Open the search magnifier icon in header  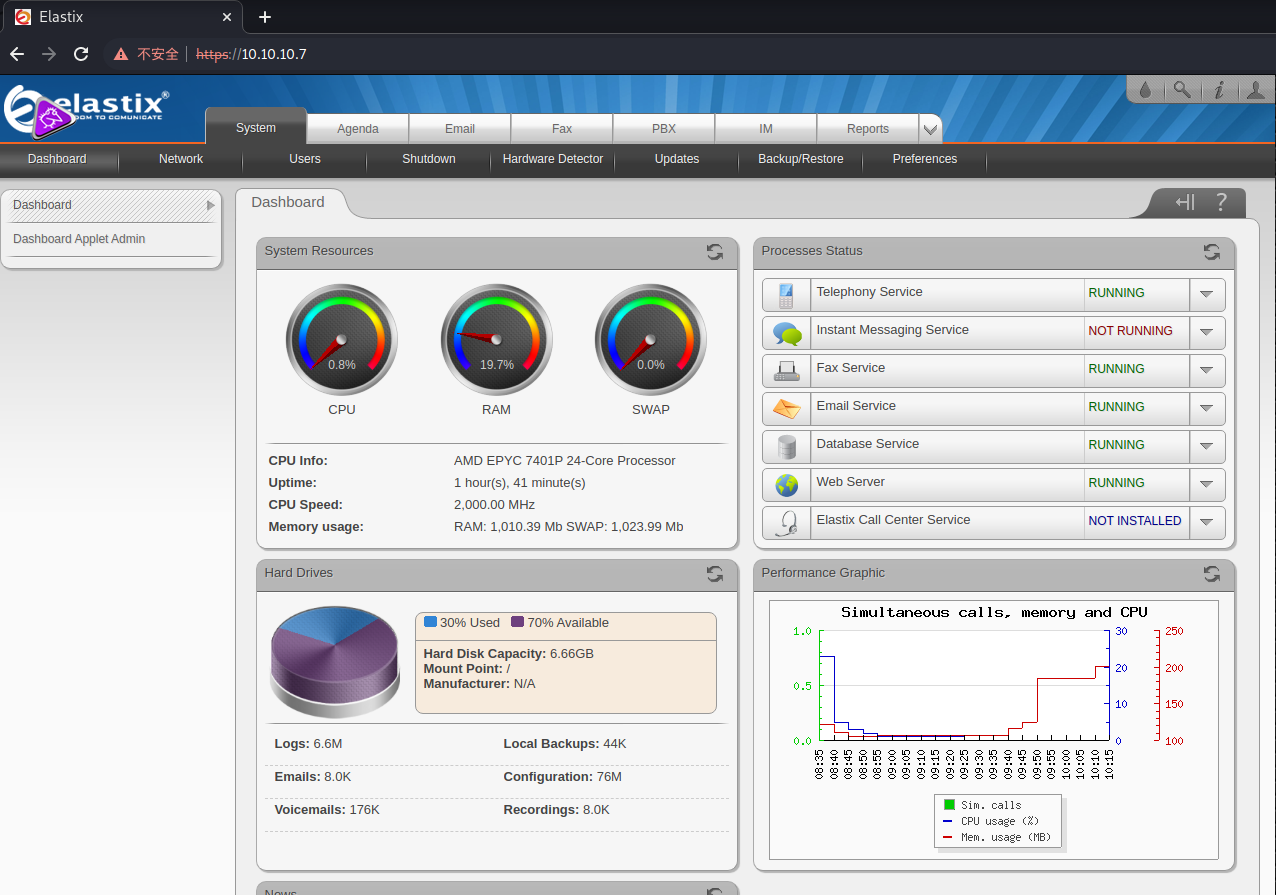pos(1182,90)
